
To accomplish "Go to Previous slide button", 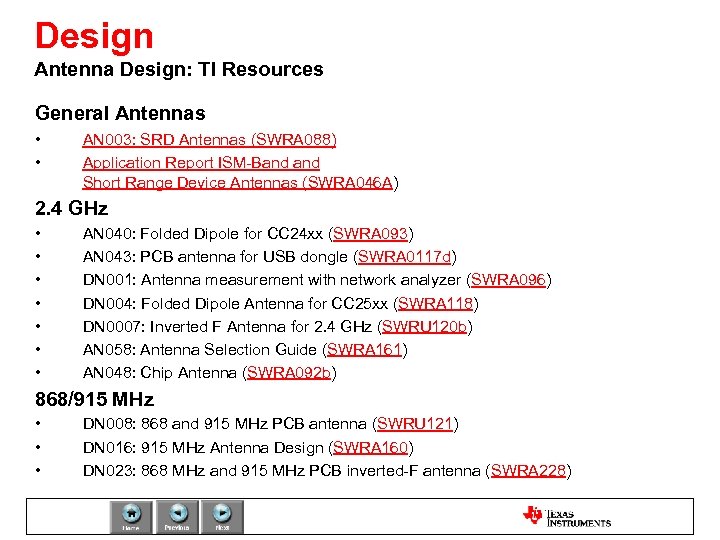I will point(177,517).
